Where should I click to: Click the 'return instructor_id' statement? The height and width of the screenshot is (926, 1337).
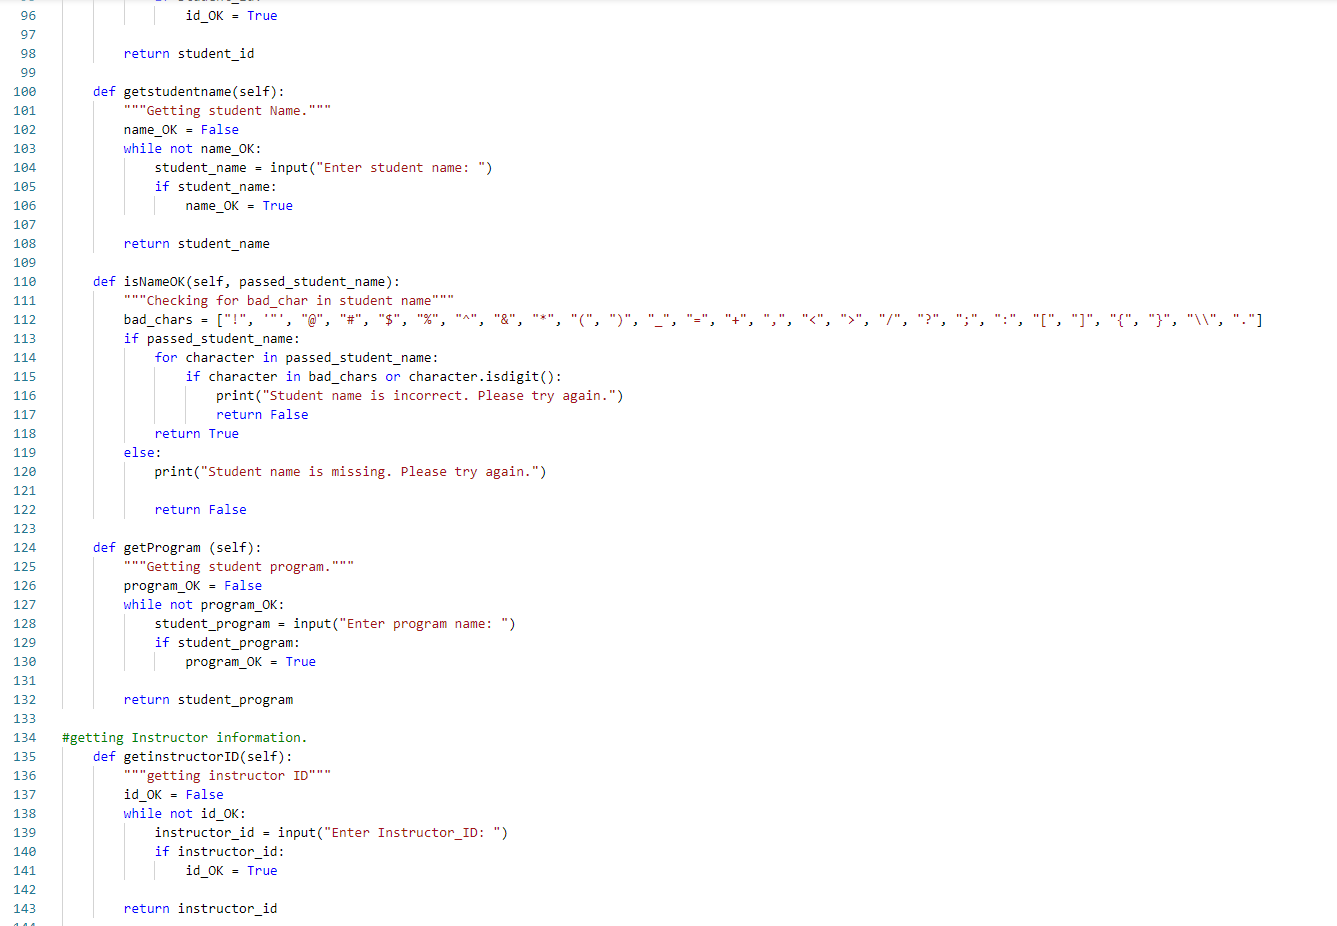coord(201,909)
